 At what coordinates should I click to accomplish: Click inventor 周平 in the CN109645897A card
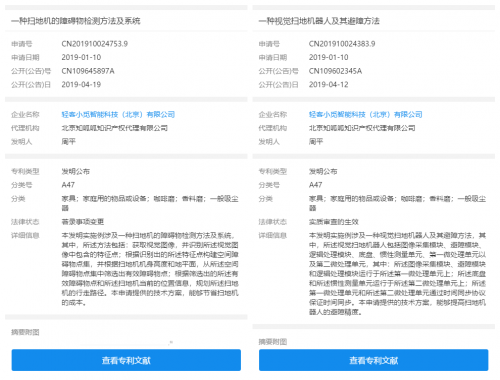pos(68,142)
